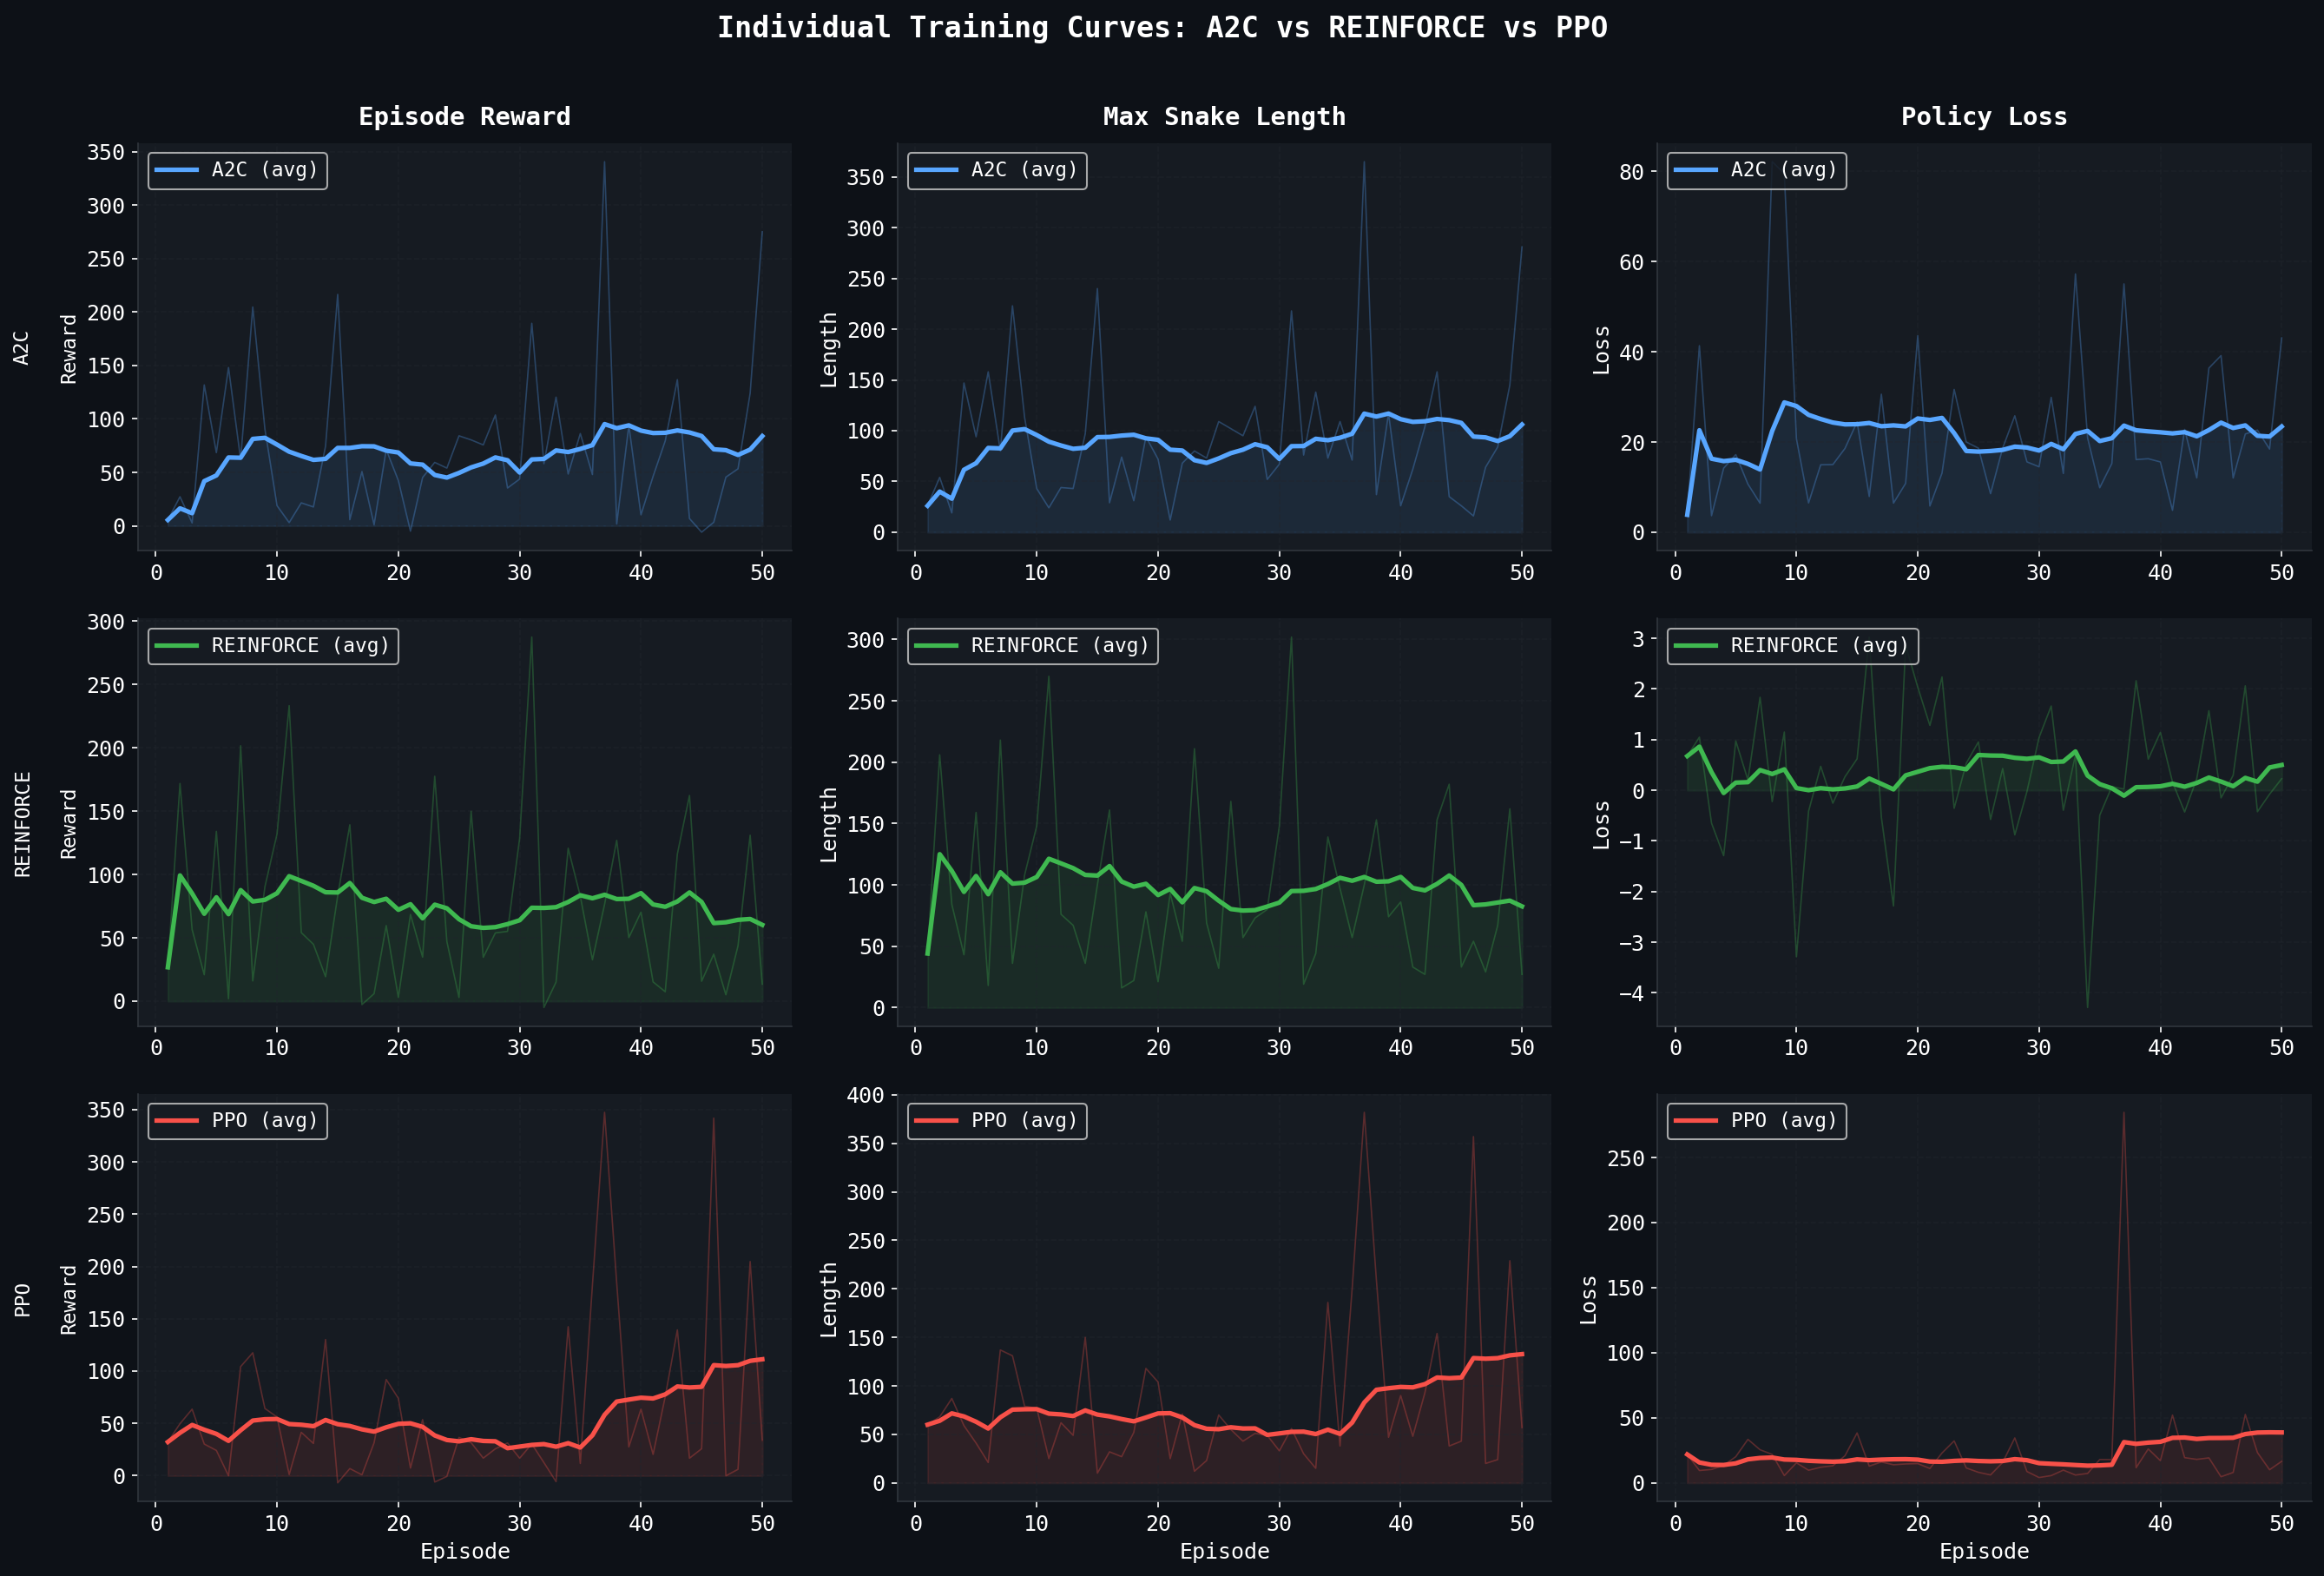Click the blue line sample in the A2C reward legend
Image resolution: width=2324 pixels, height=1576 pixels.
click(x=177, y=170)
